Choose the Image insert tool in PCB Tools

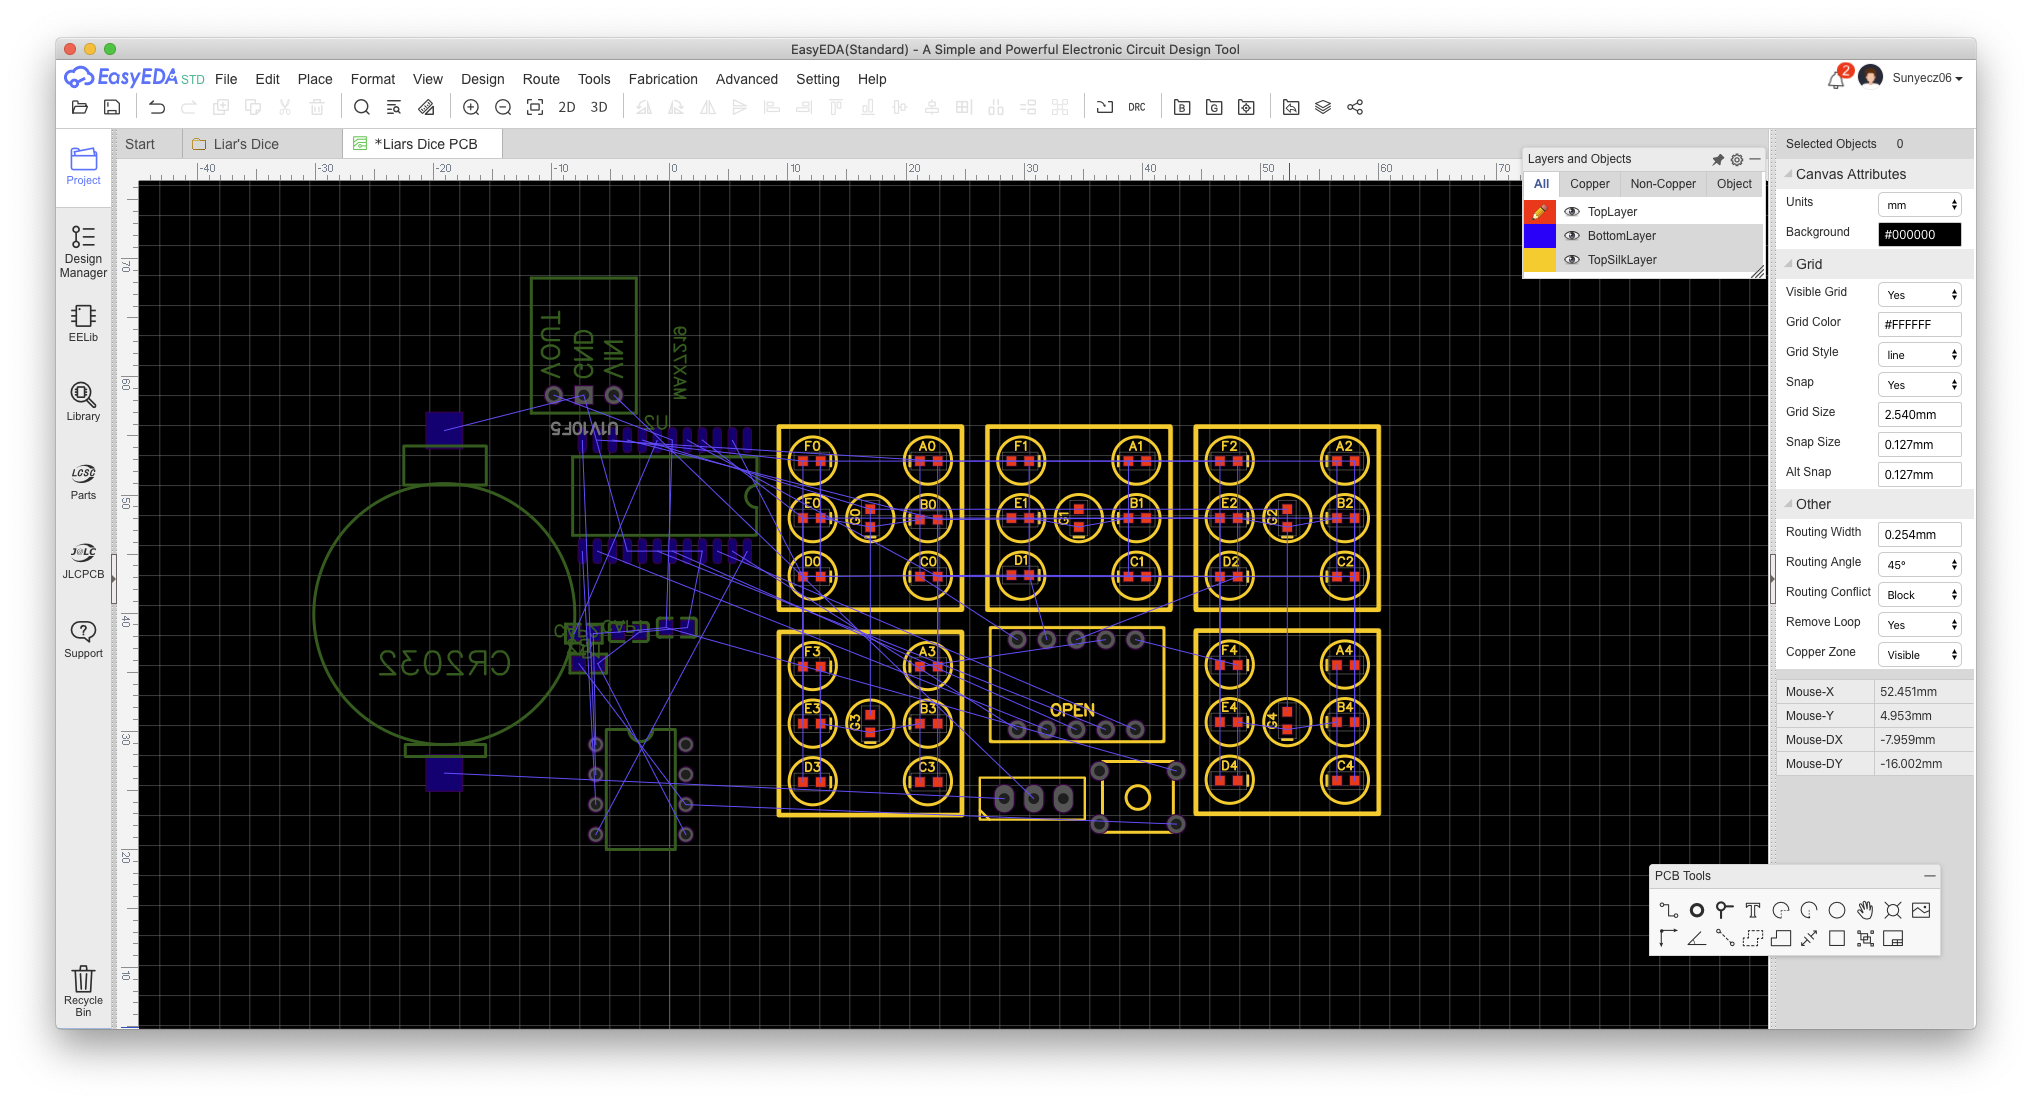point(1920,910)
